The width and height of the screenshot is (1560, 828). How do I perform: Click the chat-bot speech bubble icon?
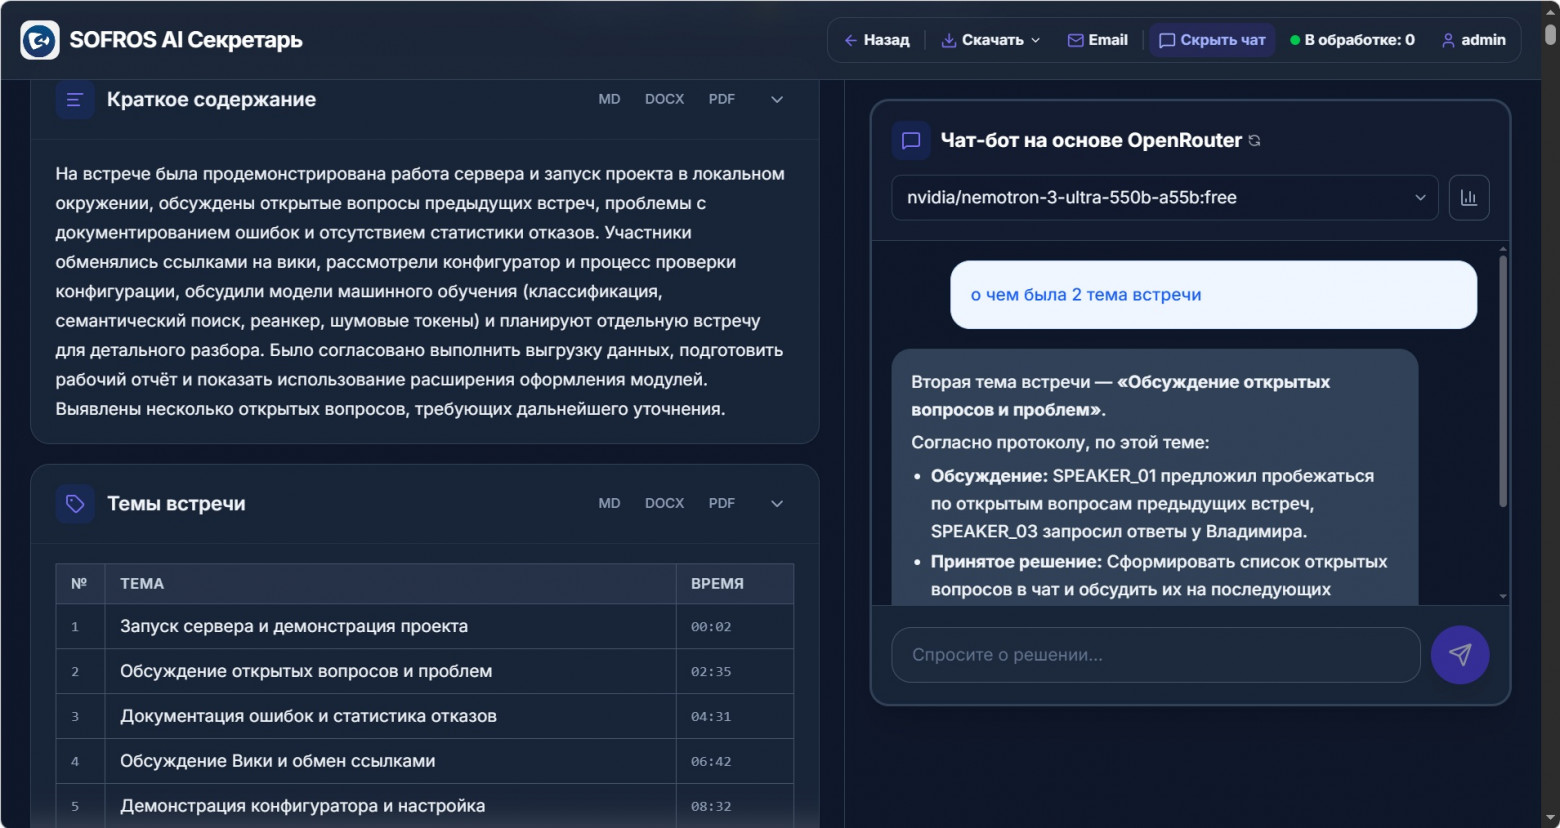pos(911,140)
